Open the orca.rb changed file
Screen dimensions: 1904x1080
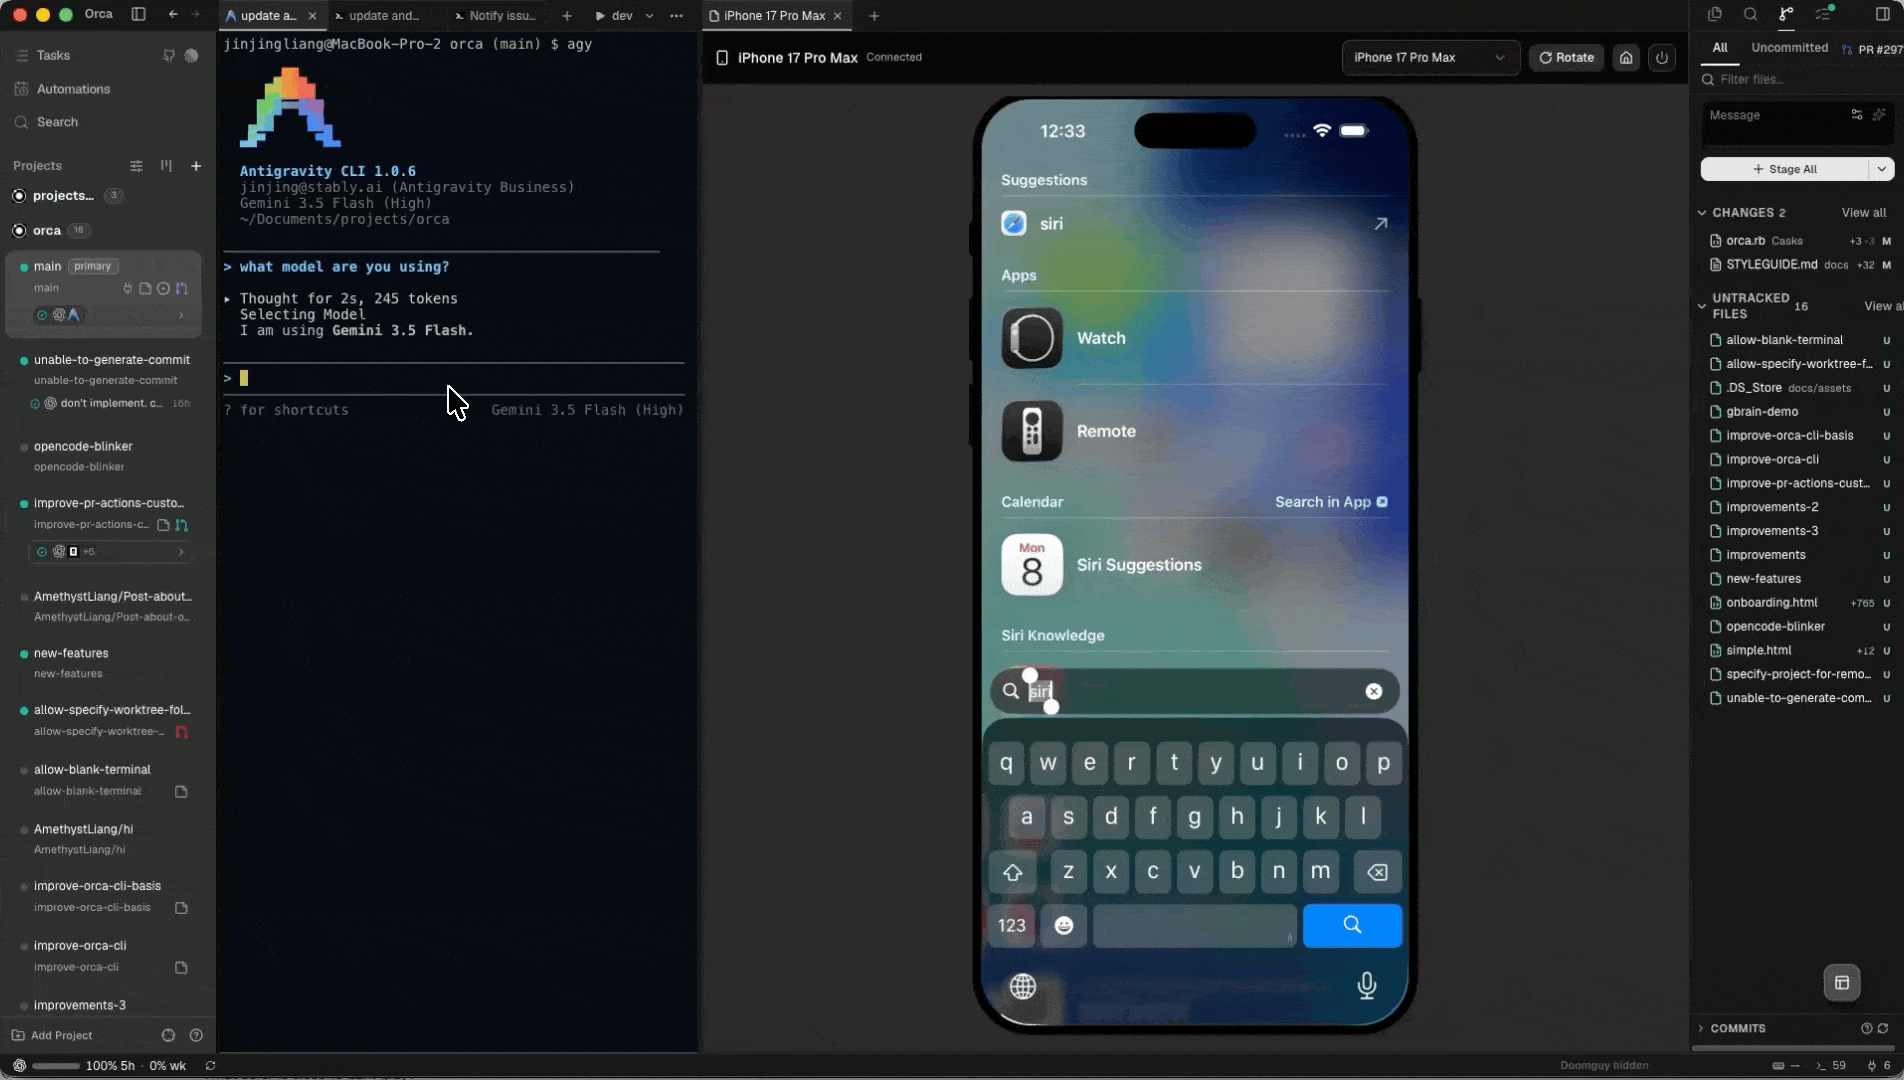click(x=1745, y=241)
